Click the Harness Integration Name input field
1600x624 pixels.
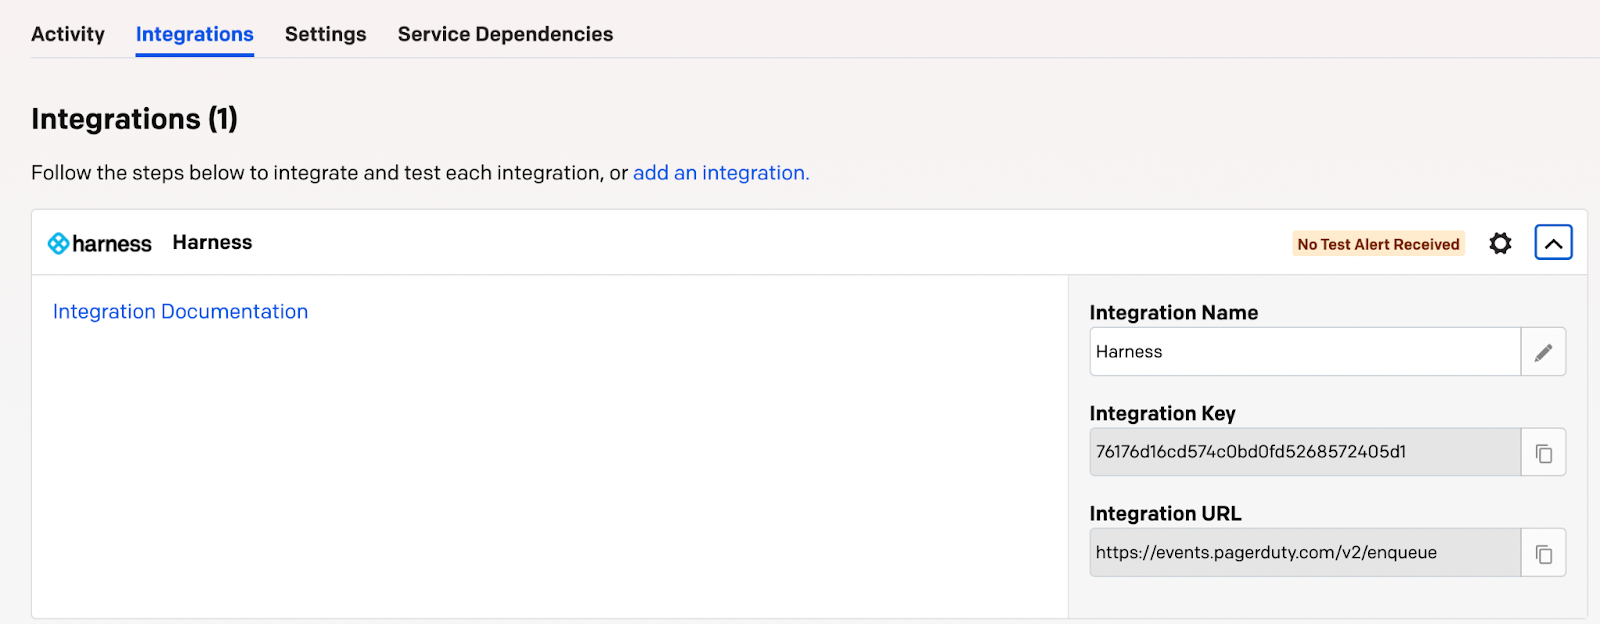(x=1300, y=352)
